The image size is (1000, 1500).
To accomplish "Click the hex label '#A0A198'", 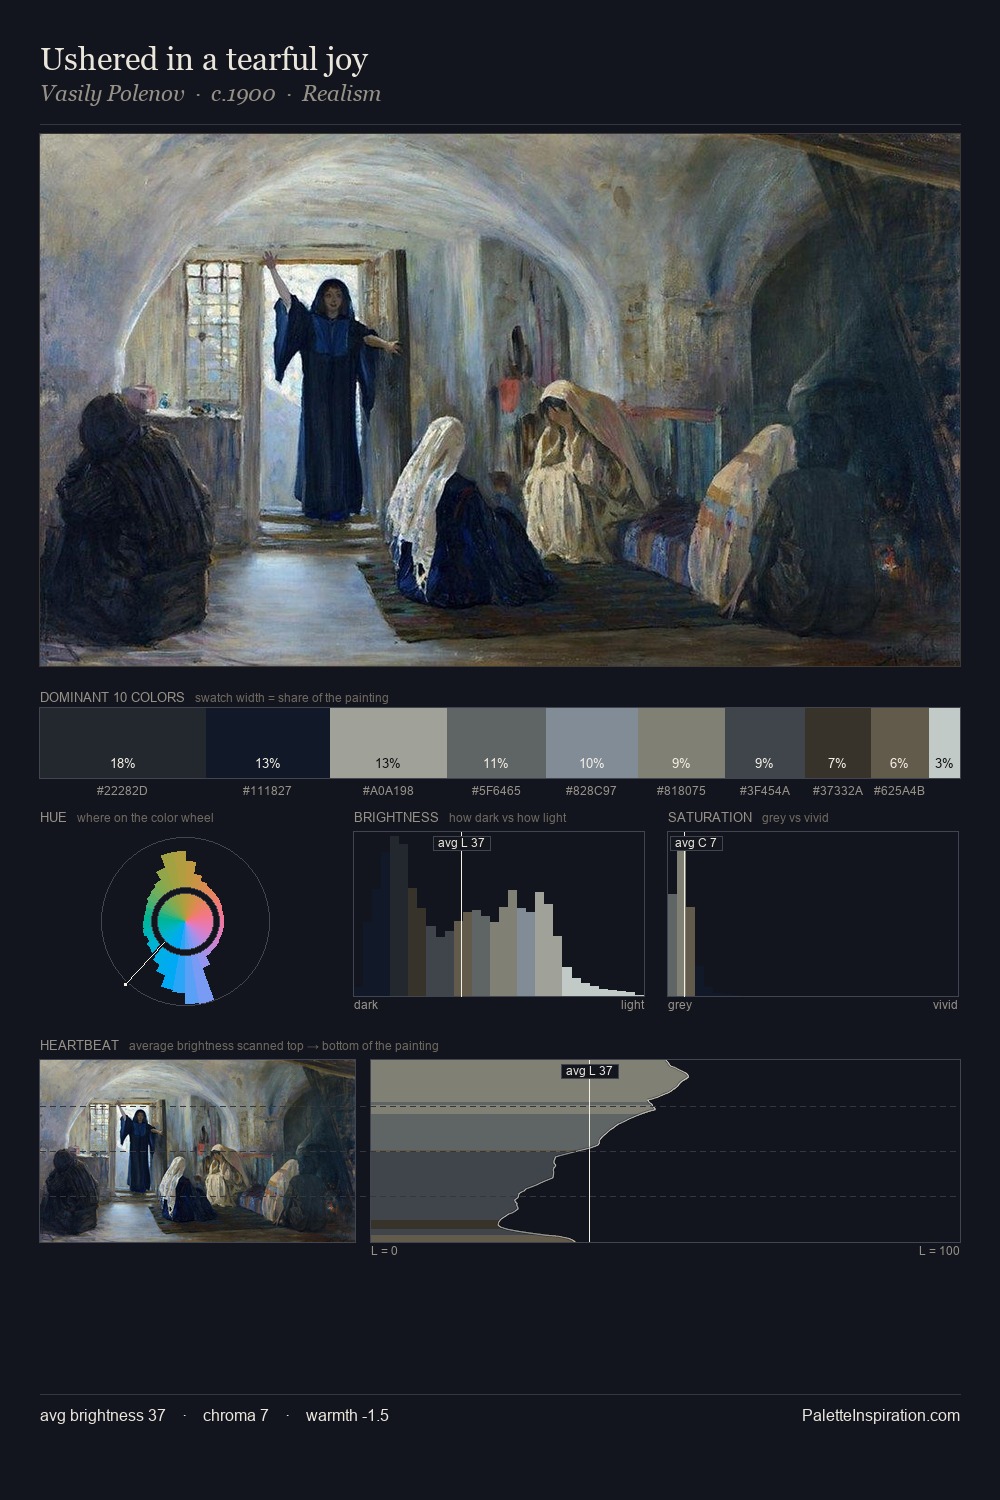I will [388, 791].
